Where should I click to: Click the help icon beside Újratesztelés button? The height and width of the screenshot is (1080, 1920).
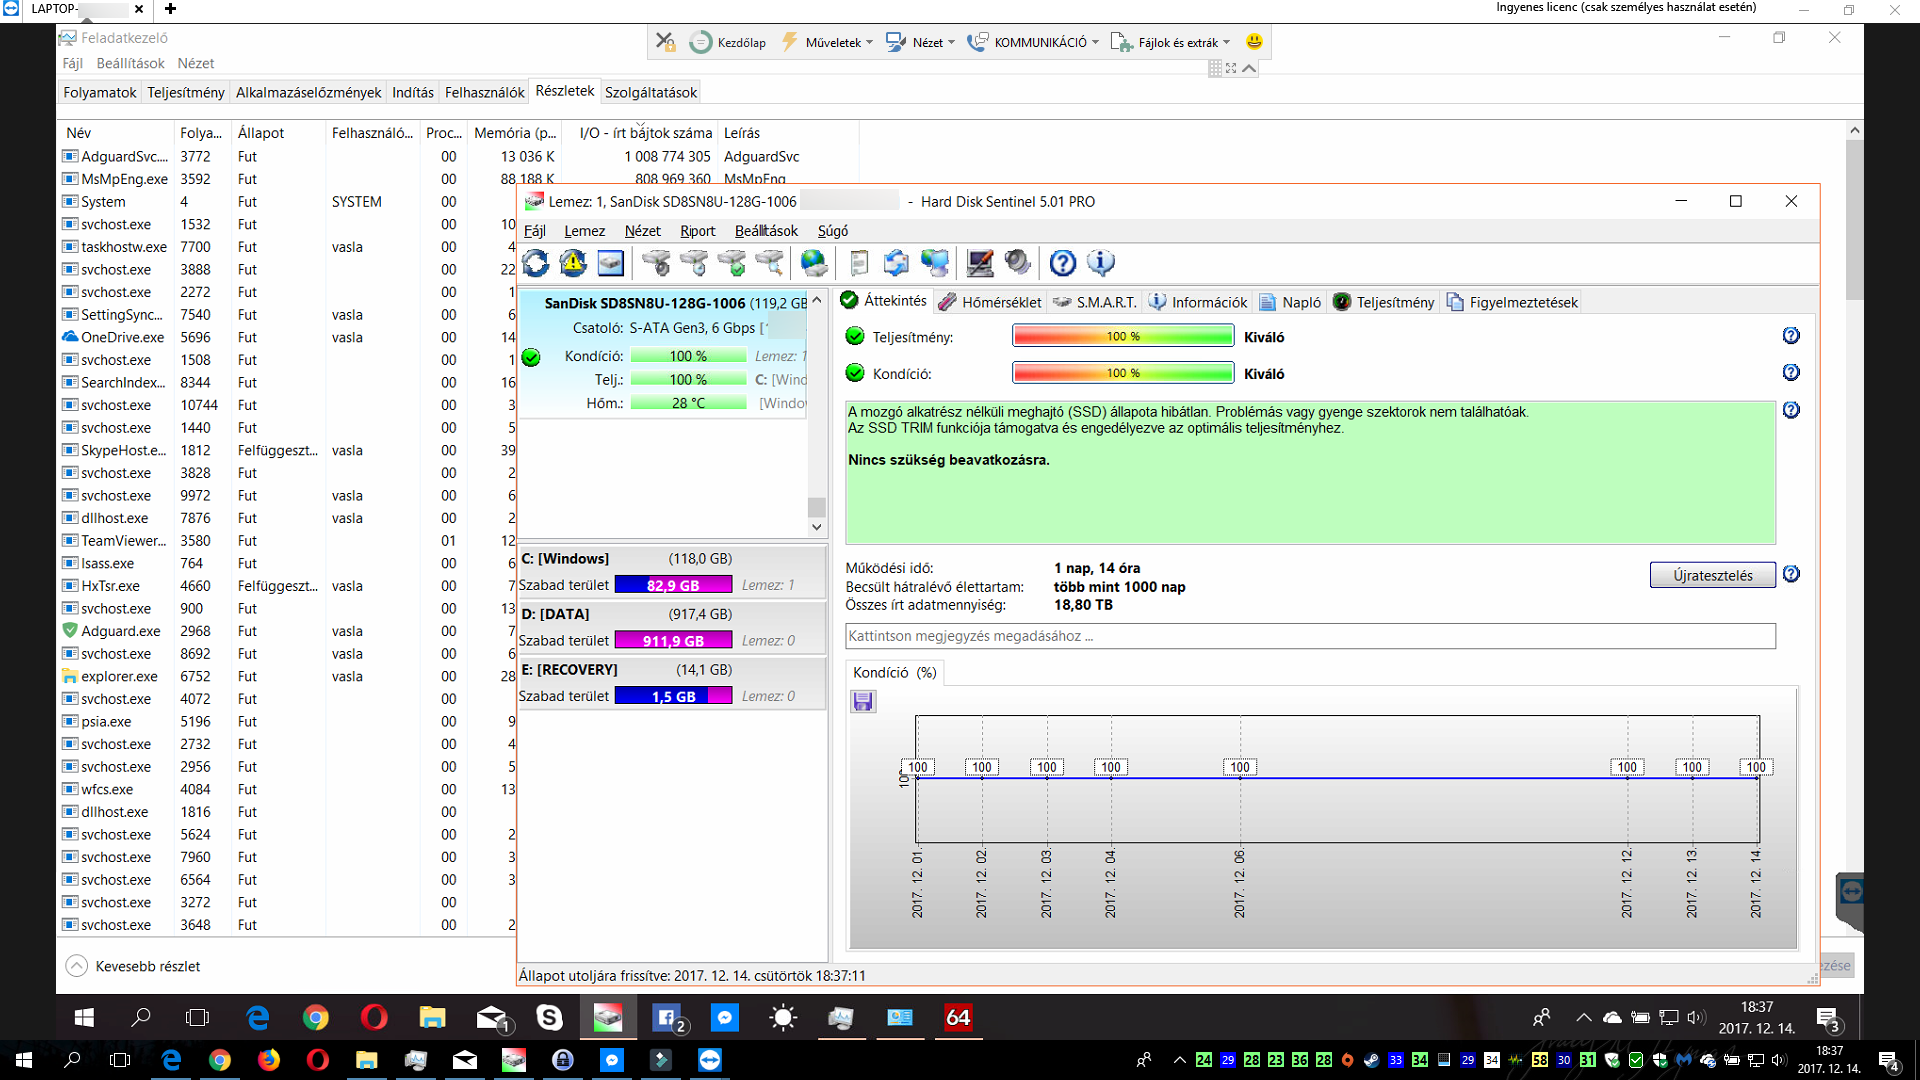(1791, 574)
